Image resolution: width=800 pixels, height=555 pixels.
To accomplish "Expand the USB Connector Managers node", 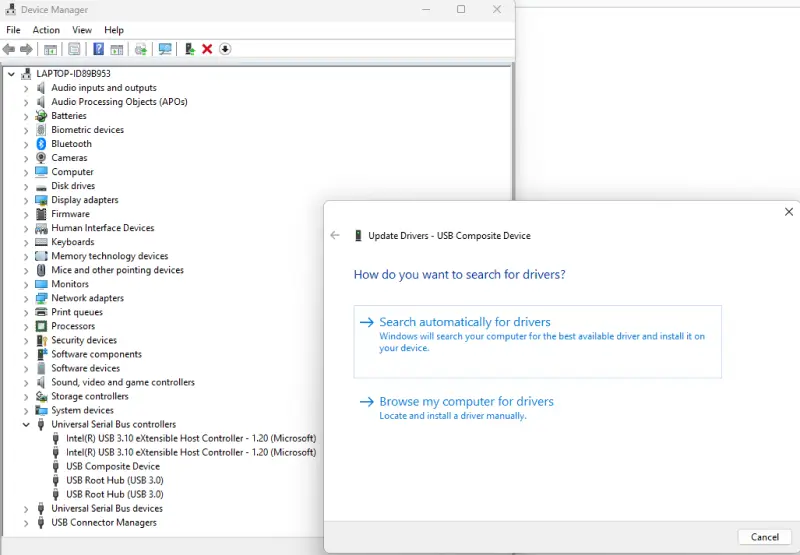I will tap(26, 523).
